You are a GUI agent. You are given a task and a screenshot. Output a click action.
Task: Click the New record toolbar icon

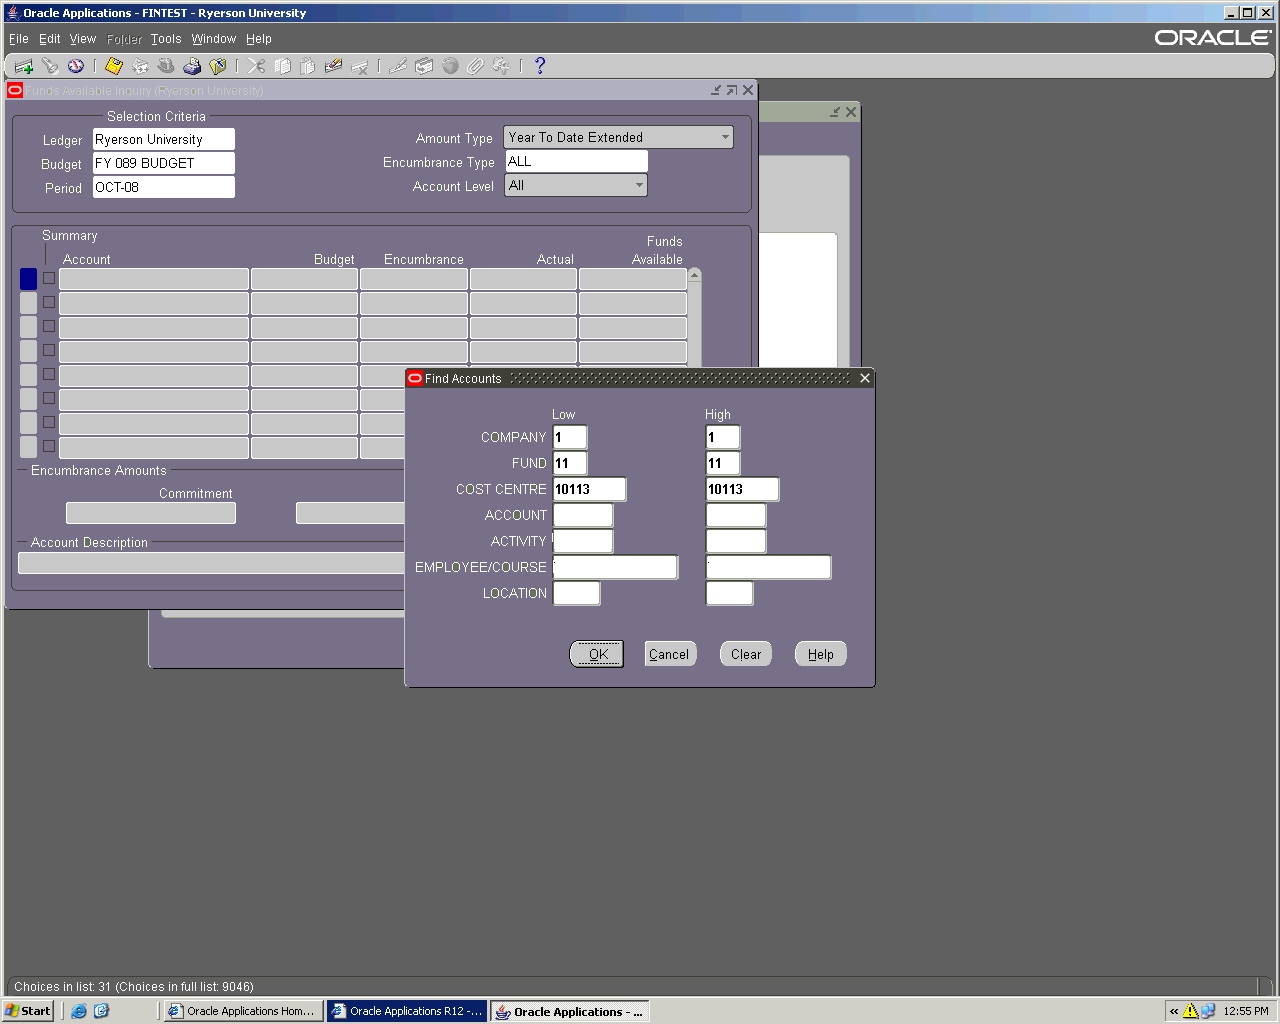coord(24,66)
